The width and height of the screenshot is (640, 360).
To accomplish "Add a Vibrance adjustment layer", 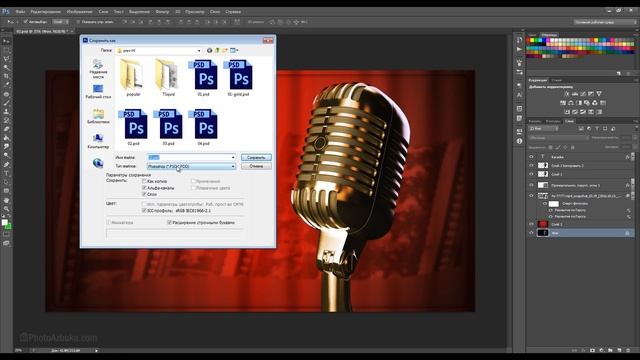I will click(x=599, y=94).
